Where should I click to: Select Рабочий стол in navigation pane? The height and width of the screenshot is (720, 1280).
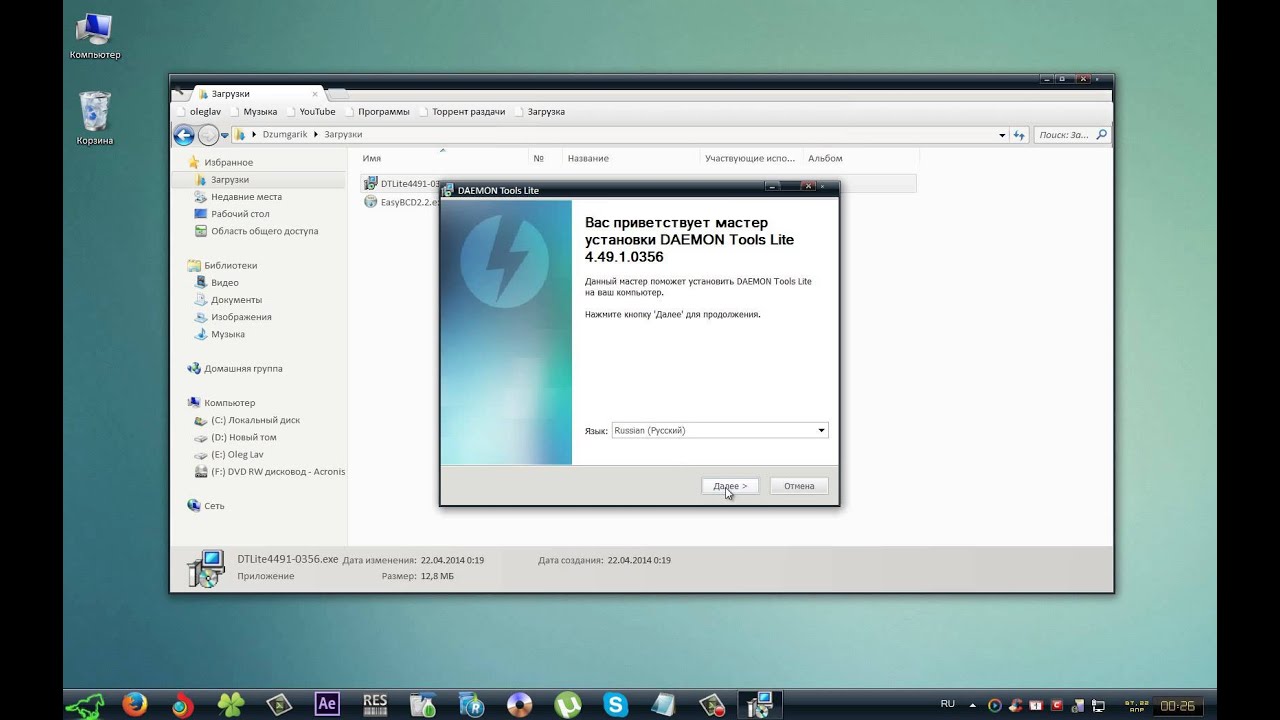[240, 214]
